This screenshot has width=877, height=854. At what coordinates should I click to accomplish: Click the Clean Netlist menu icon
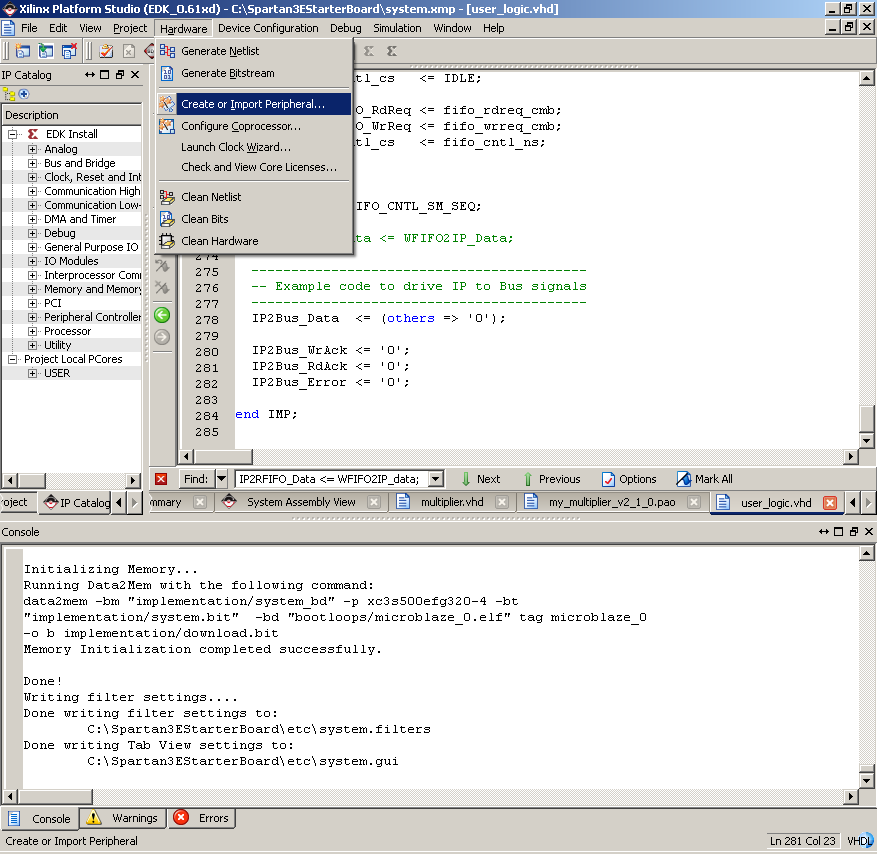(x=167, y=197)
